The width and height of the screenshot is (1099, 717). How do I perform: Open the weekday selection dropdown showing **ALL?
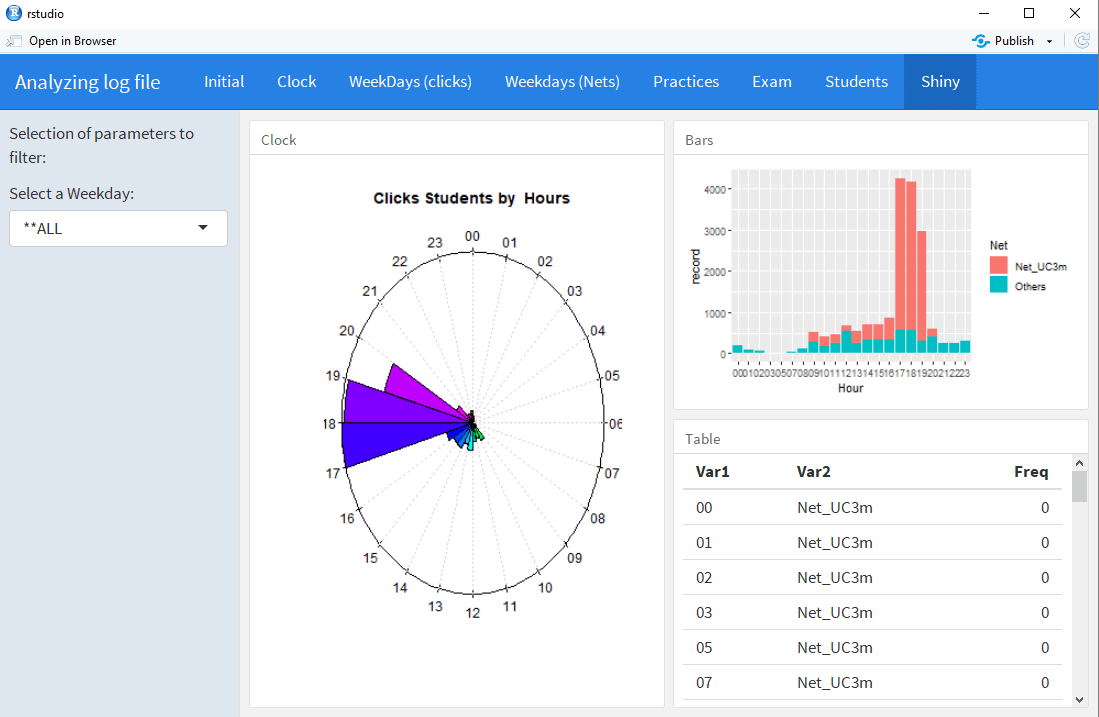pos(117,228)
